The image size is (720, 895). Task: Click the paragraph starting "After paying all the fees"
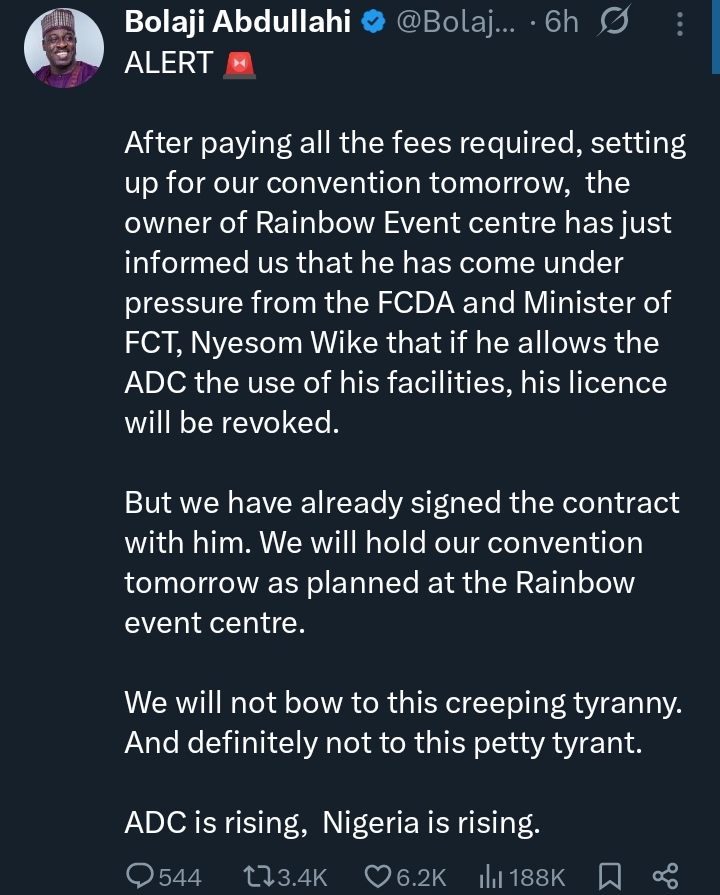(x=405, y=283)
